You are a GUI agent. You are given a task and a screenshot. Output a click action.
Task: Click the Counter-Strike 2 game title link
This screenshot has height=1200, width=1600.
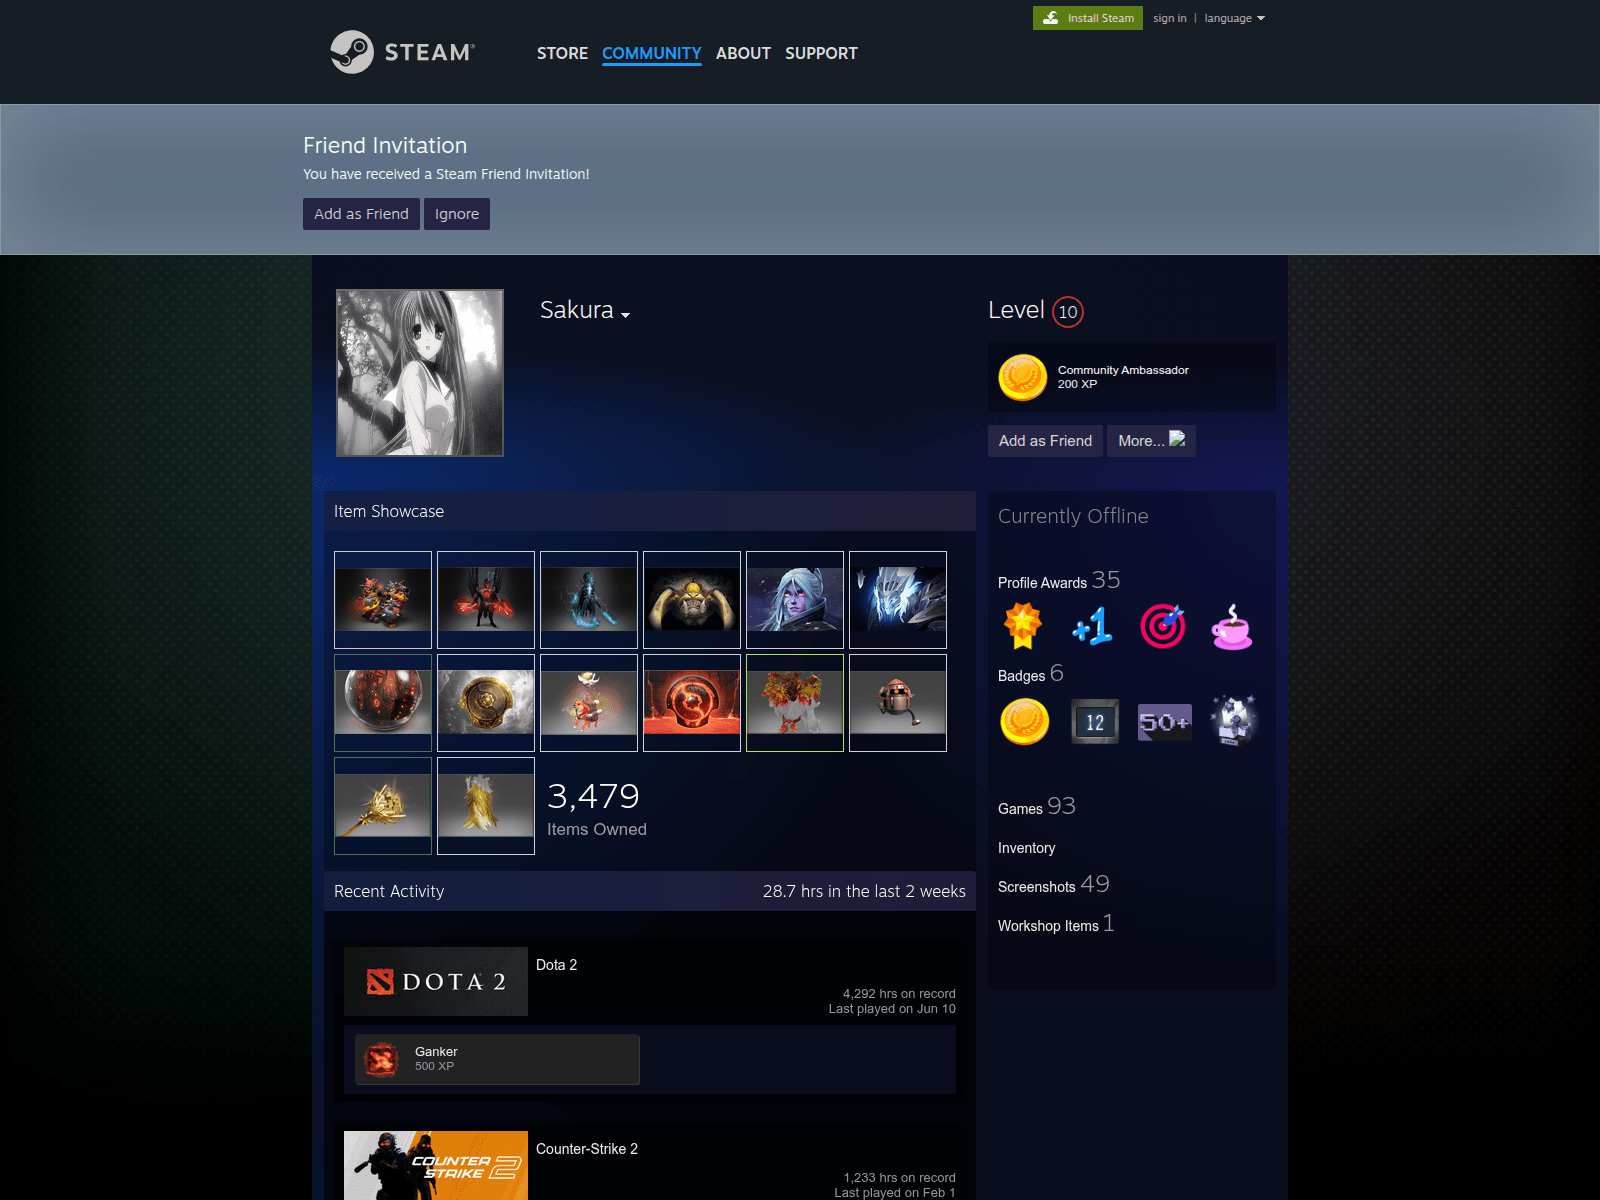(587, 1149)
